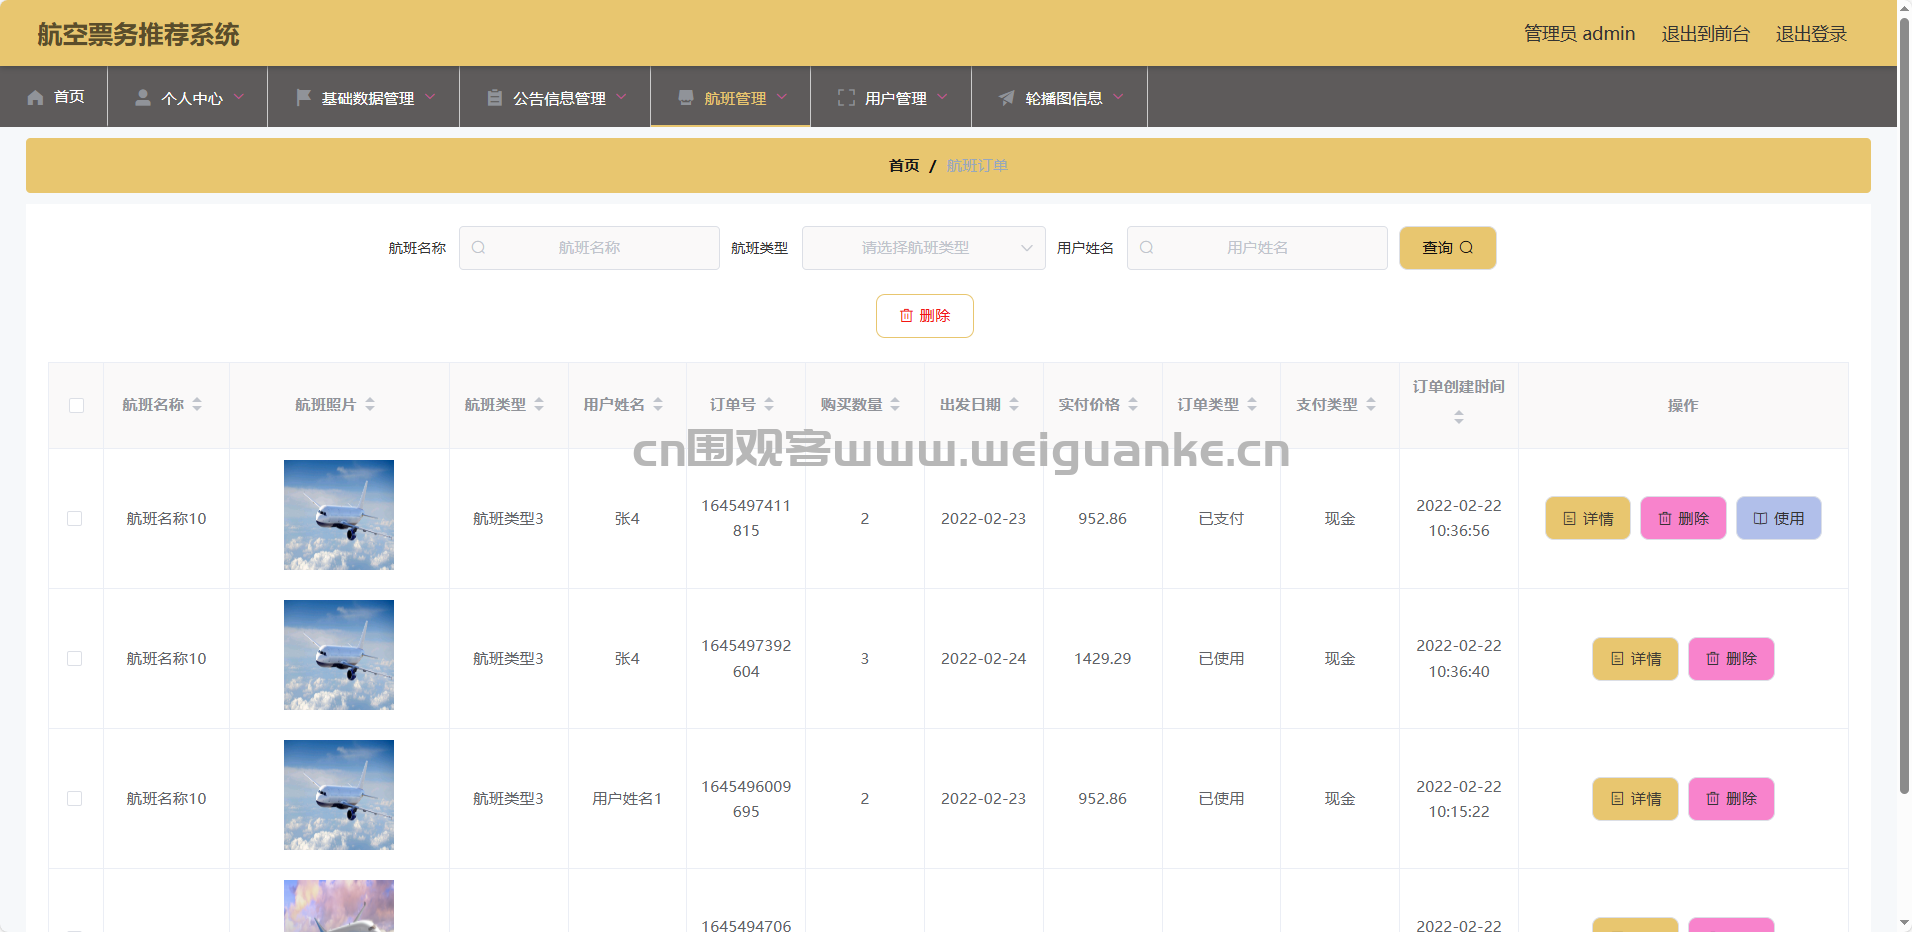
Task: Click the 用户姓名 search input field
Action: (1257, 248)
